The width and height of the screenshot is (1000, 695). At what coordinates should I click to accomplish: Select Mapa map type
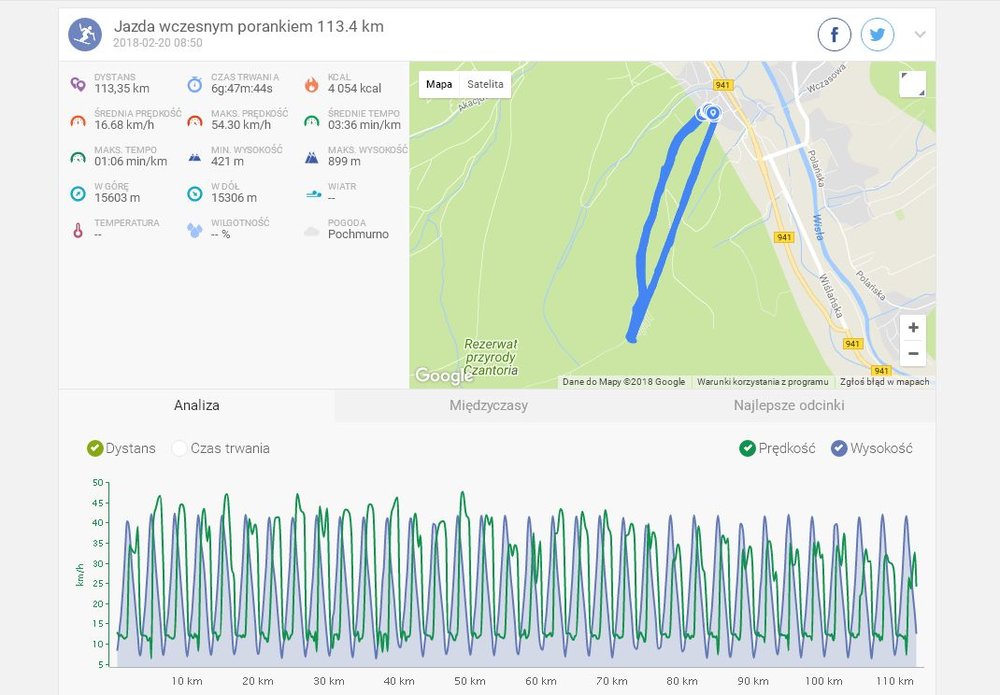(439, 84)
